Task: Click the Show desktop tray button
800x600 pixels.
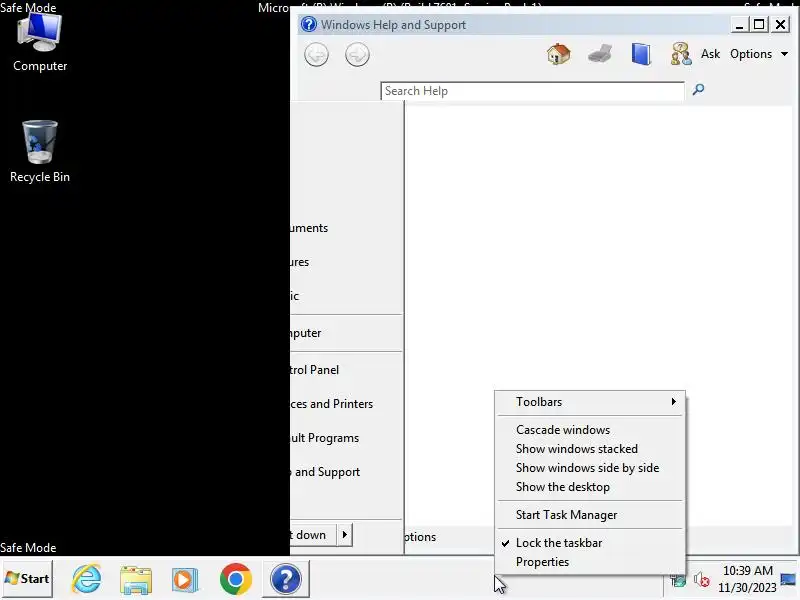Action: tap(788, 579)
